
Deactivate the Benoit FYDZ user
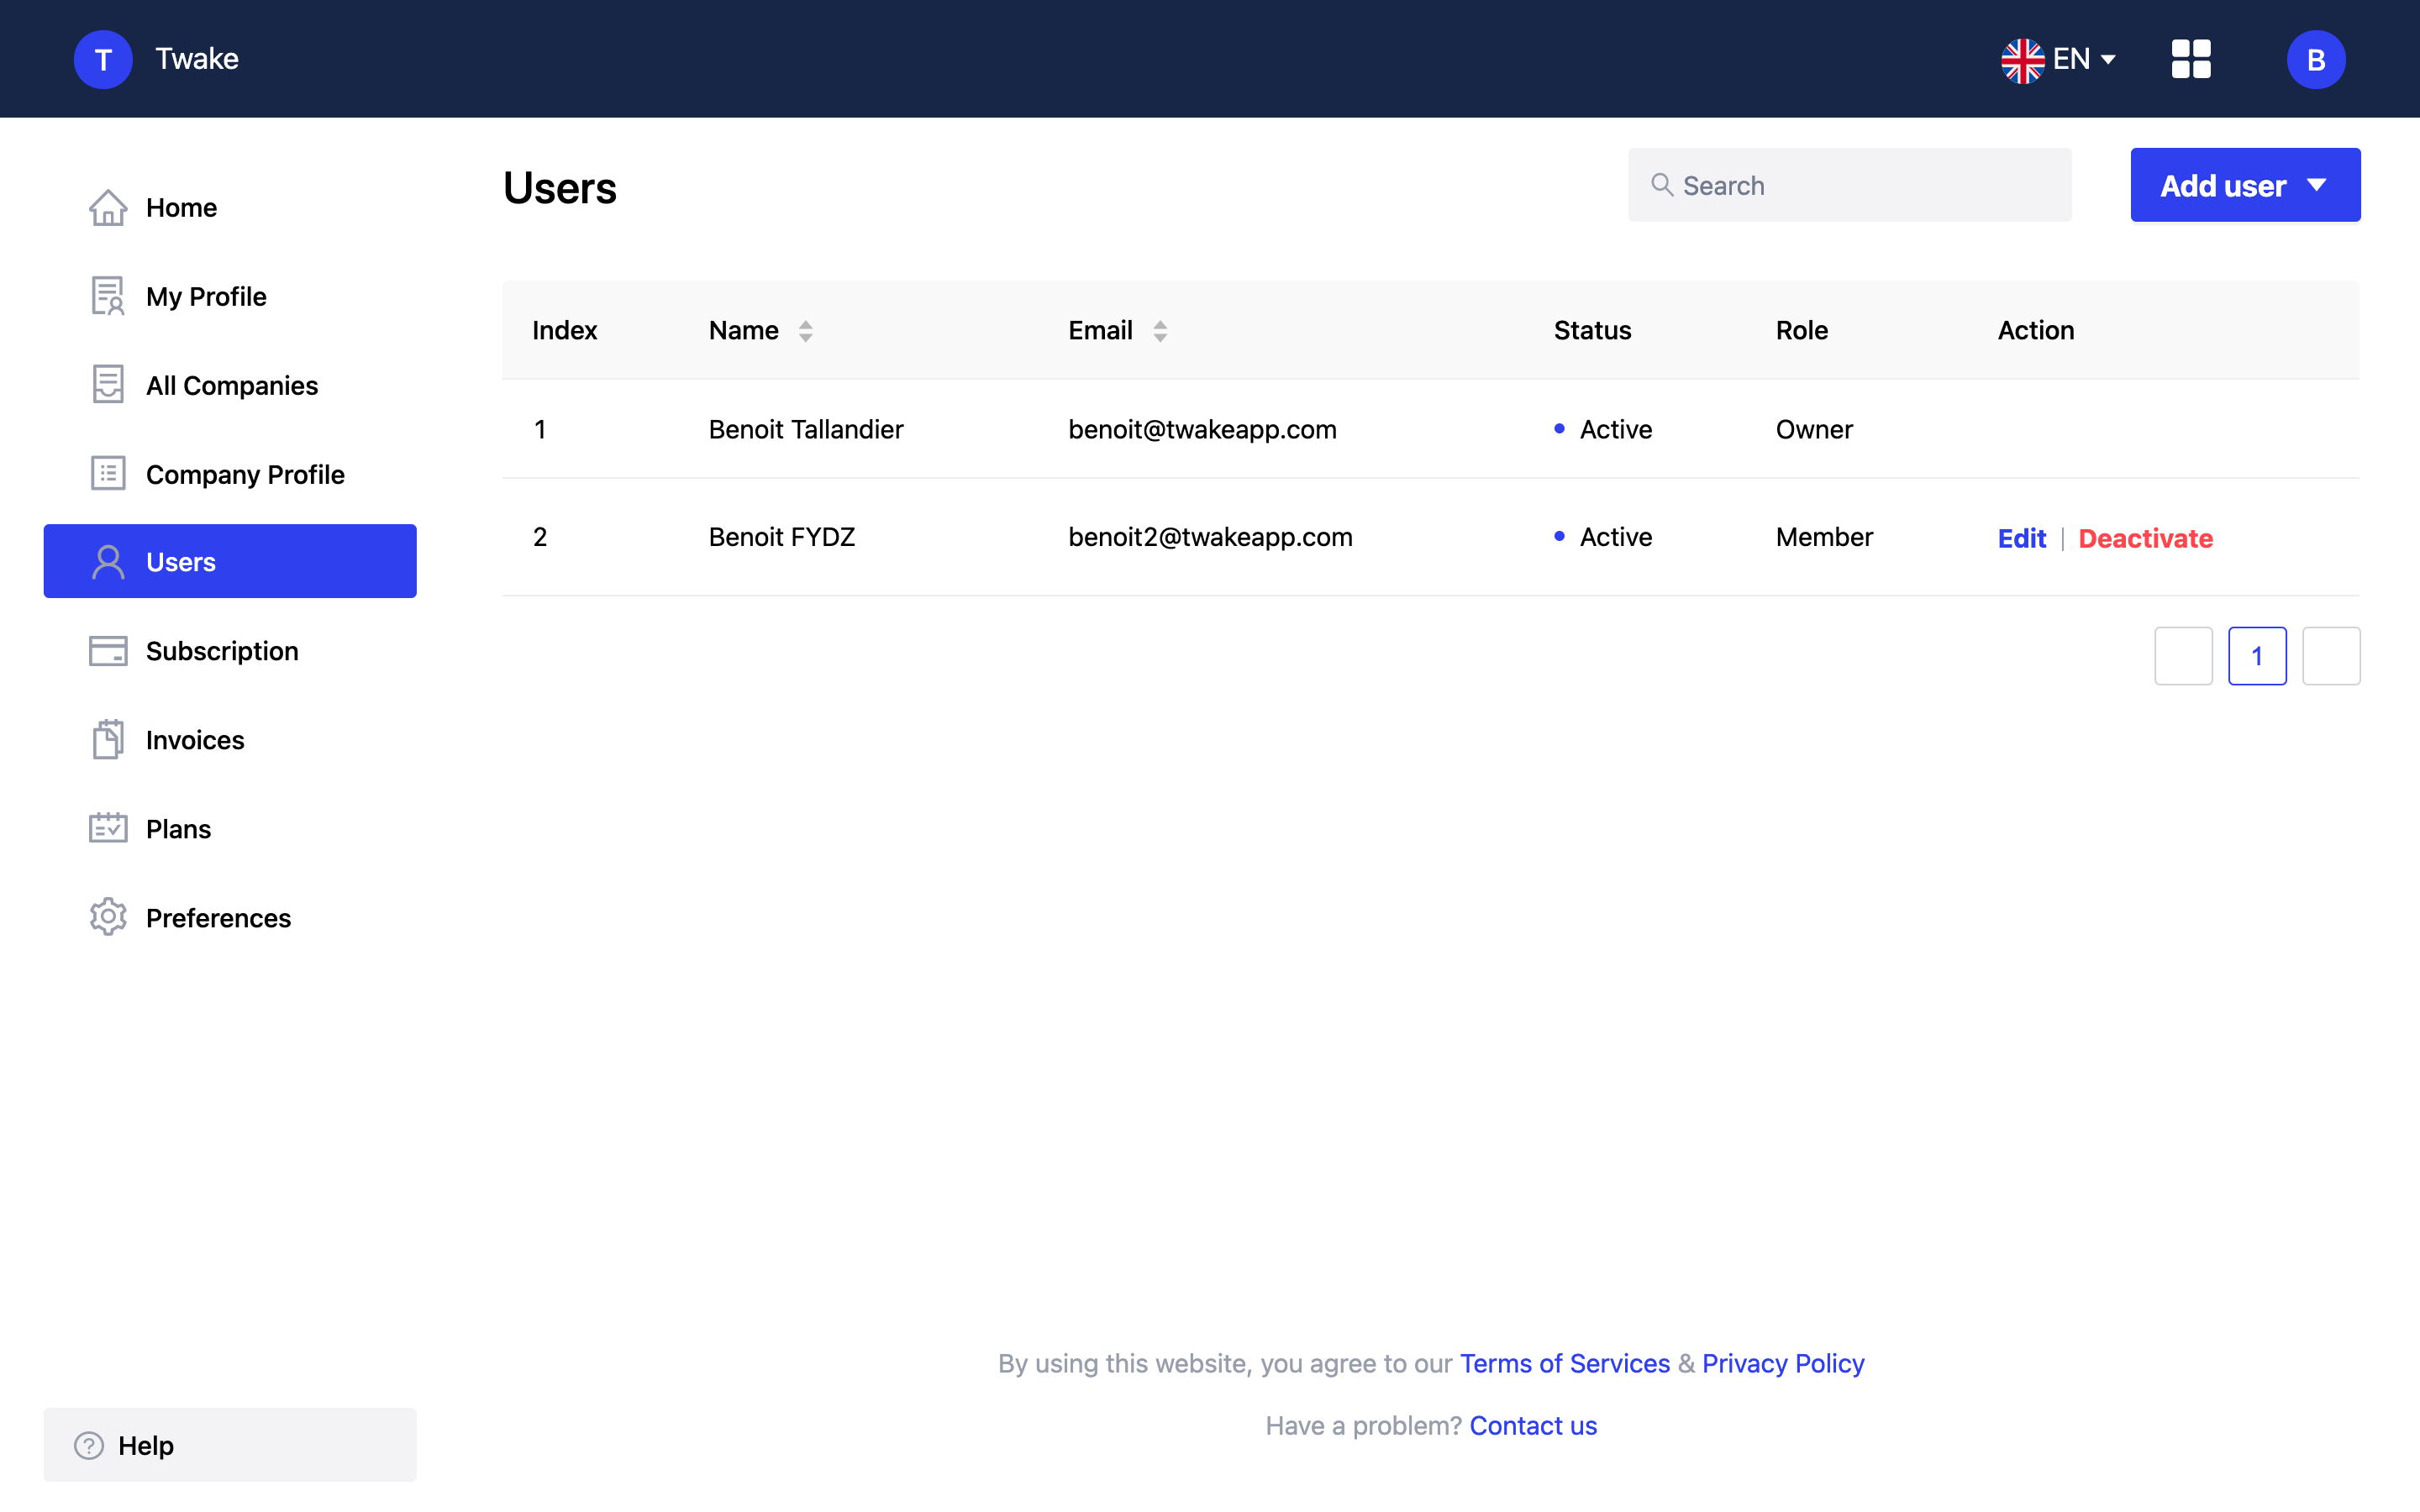pyautogui.click(x=2145, y=538)
